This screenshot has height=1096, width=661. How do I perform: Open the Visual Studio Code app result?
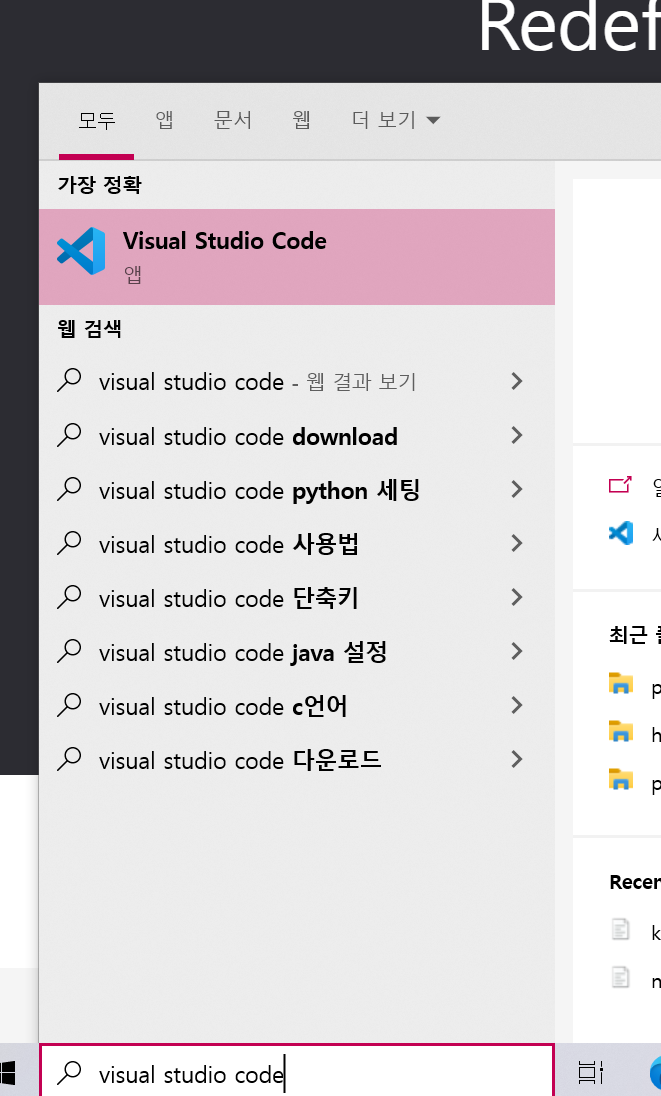(x=297, y=257)
